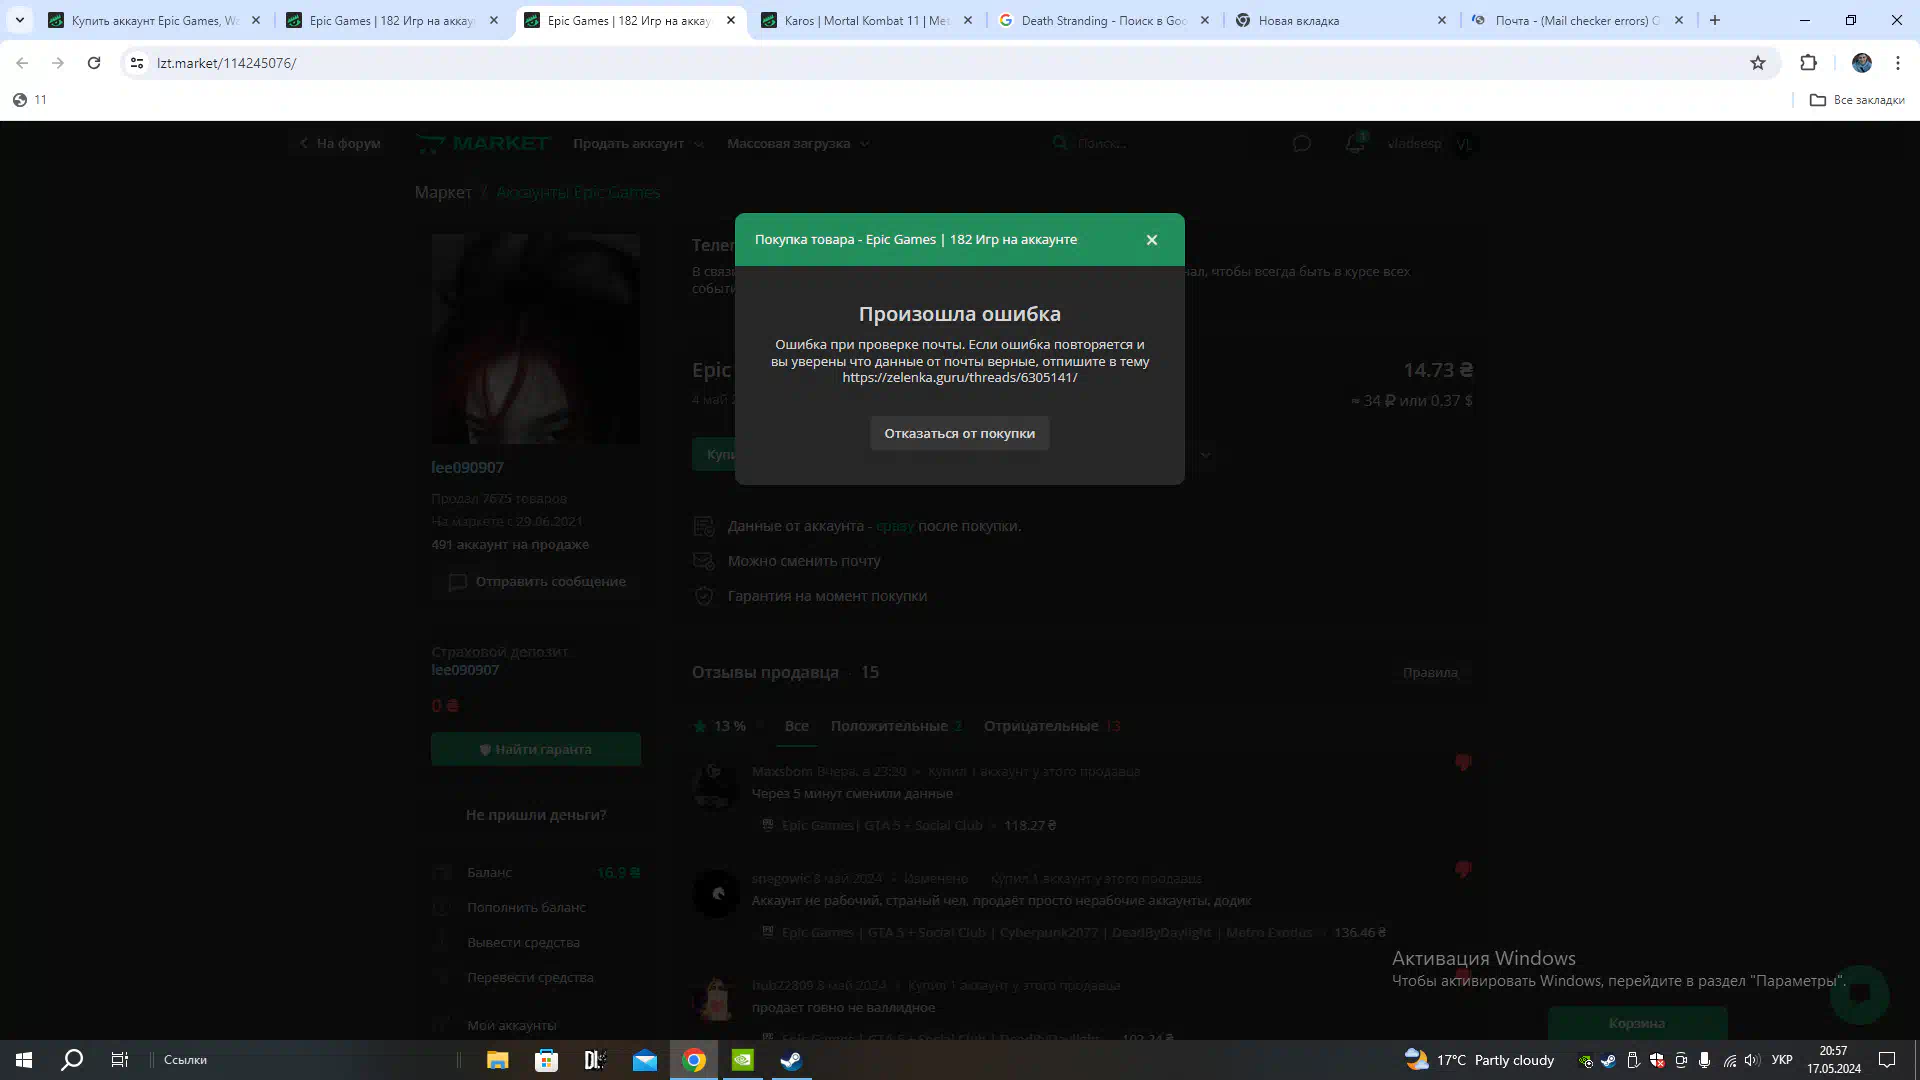The height and width of the screenshot is (1080, 1920).
Task: Close the 'Death Stranding' tab
Action: pos(1204,20)
